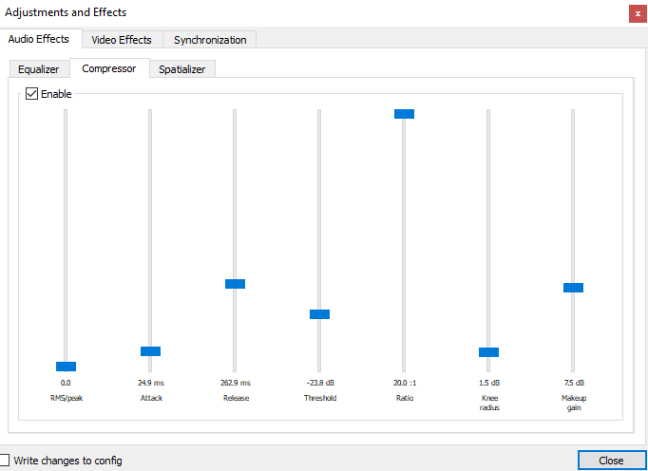Click the top of the Attack slider track

tap(150, 114)
